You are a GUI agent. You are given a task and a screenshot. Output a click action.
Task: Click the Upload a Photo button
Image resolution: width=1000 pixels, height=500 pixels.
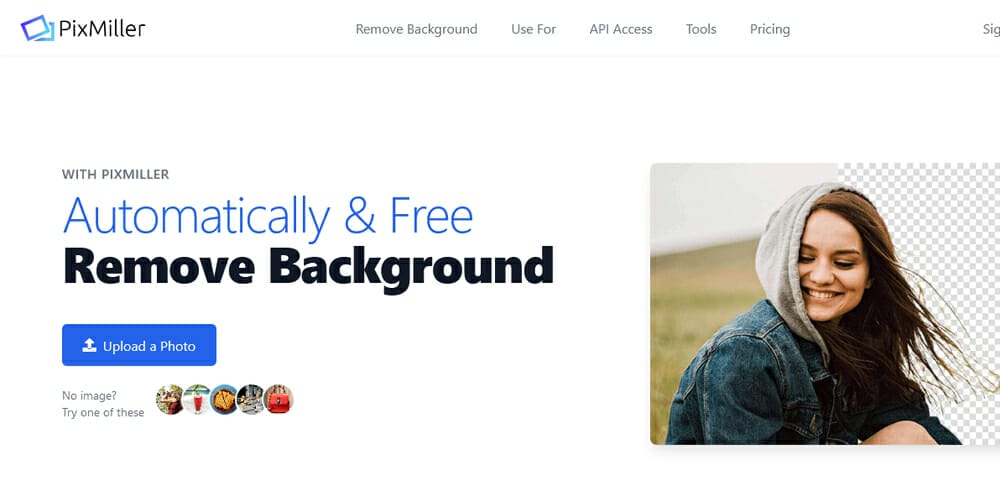click(x=139, y=345)
